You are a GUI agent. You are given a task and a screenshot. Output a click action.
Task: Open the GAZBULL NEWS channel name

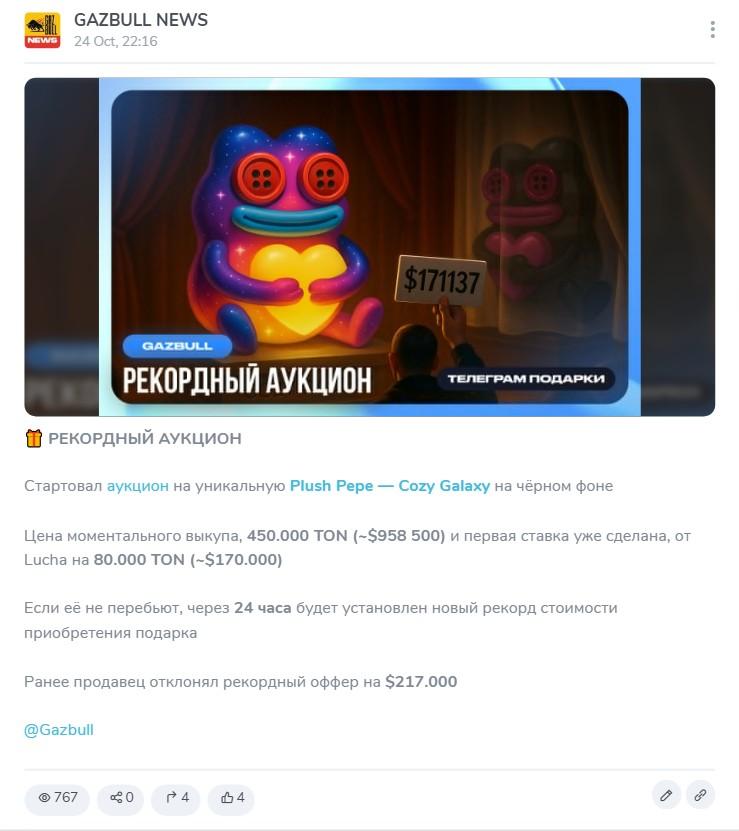[x=141, y=20]
